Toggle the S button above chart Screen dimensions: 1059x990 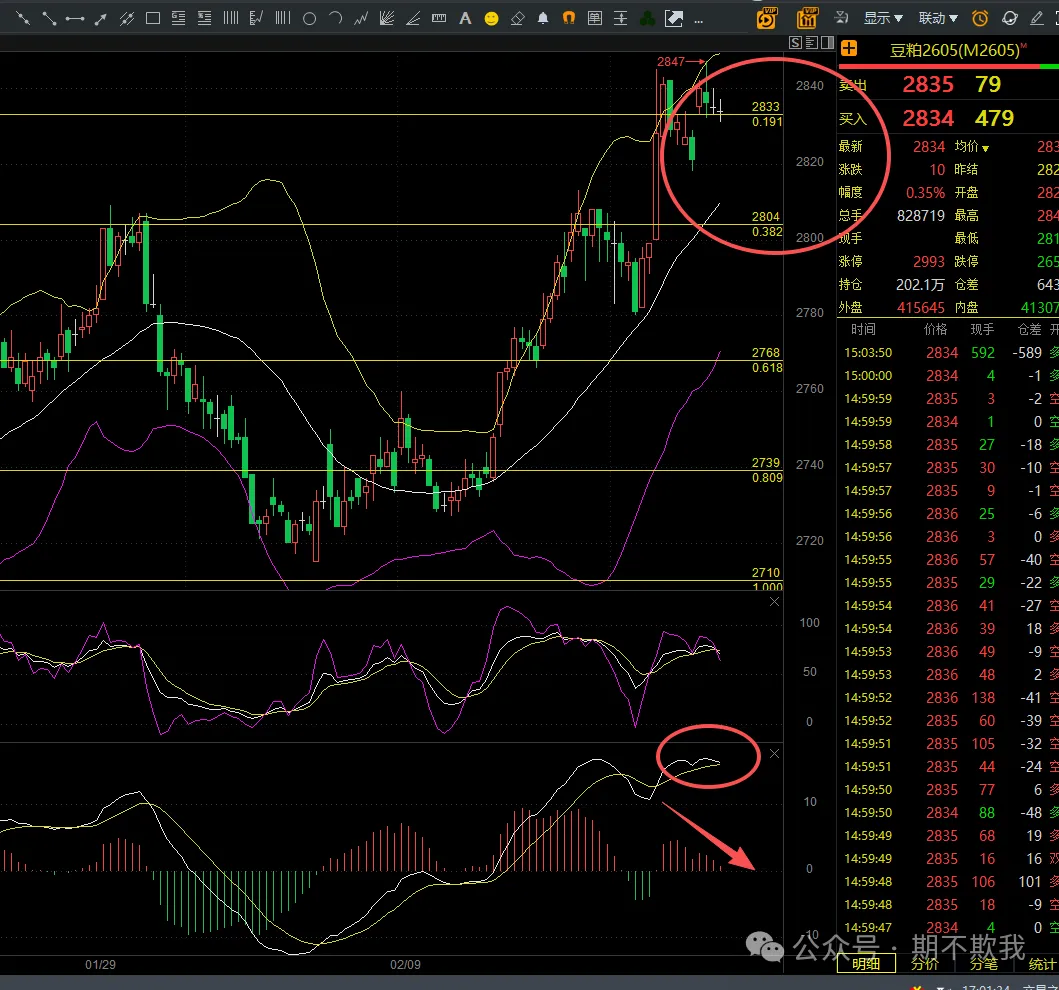pos(795,43)
